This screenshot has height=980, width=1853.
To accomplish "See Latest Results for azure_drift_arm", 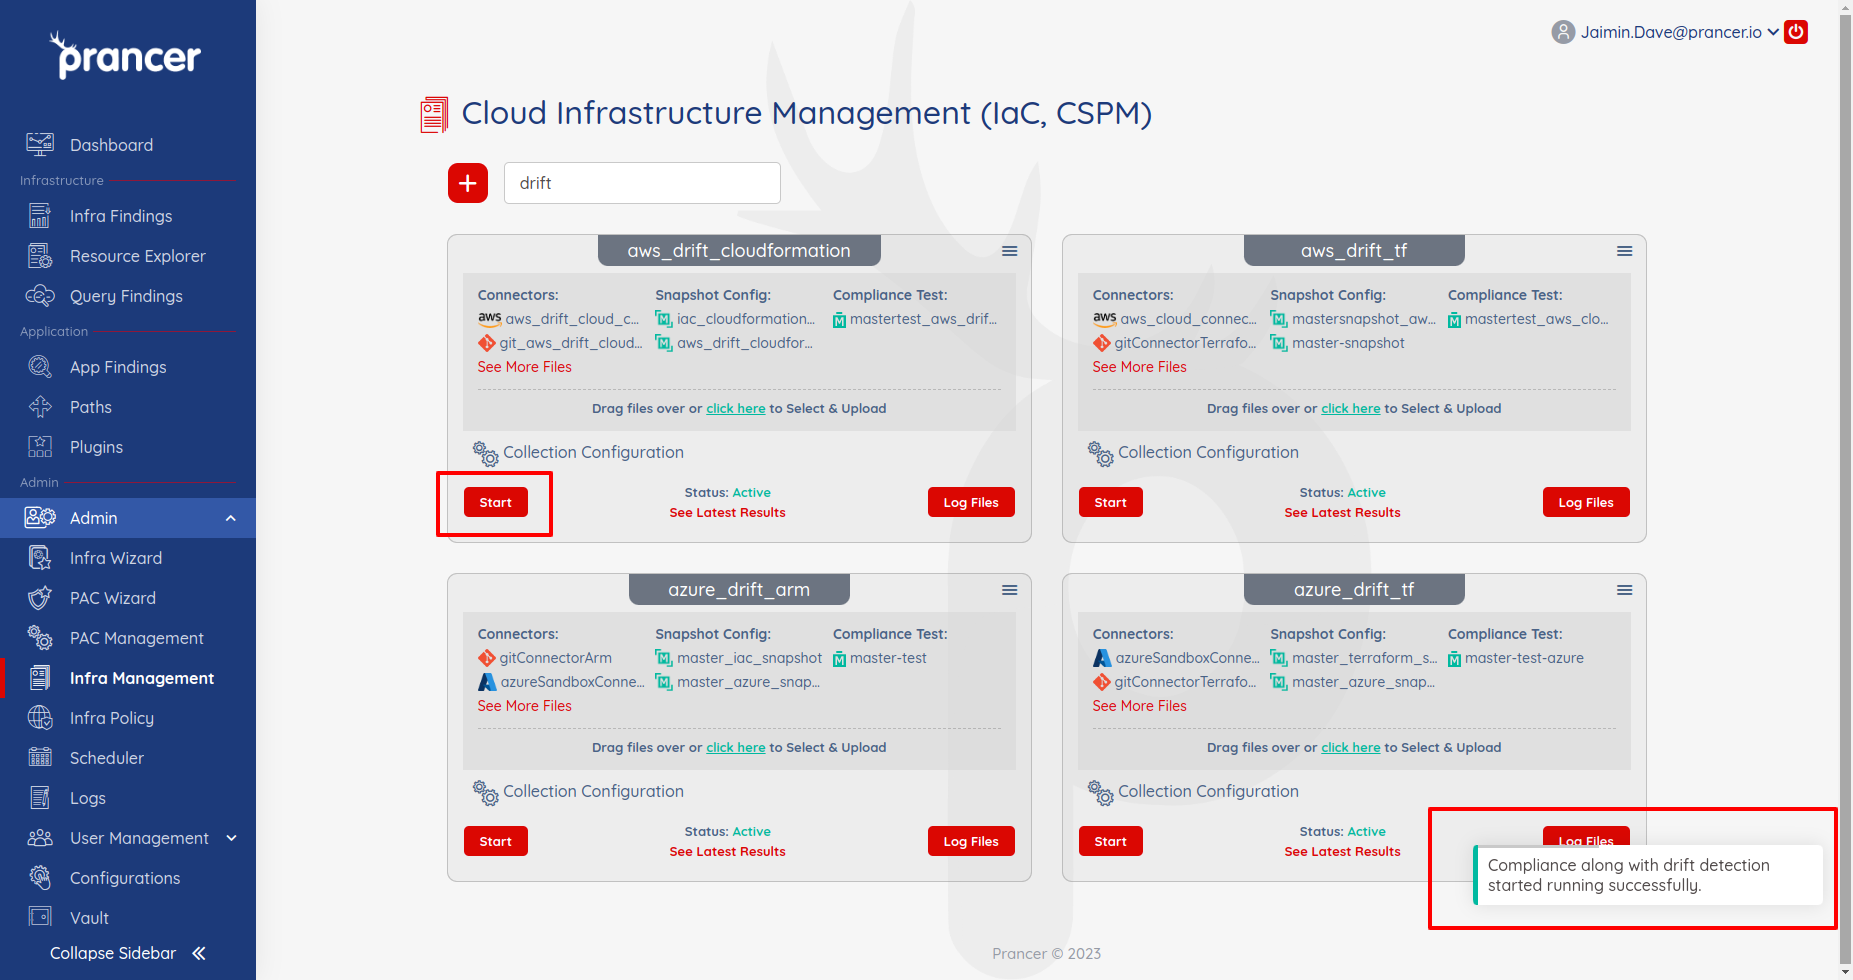I will [x=727, y=852].
